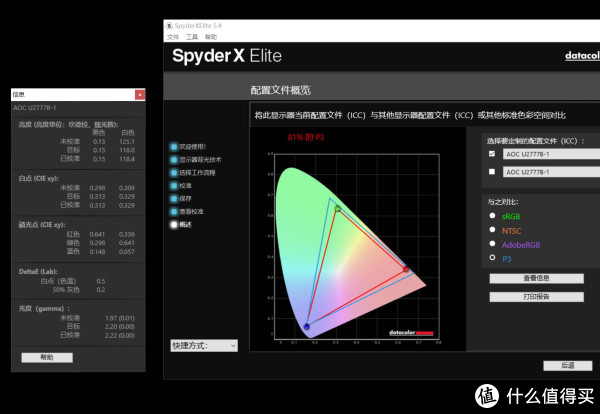
Task: Click the '81% 的 P3' coverage text
Action: pyautogui.click(x=306, y=137)
